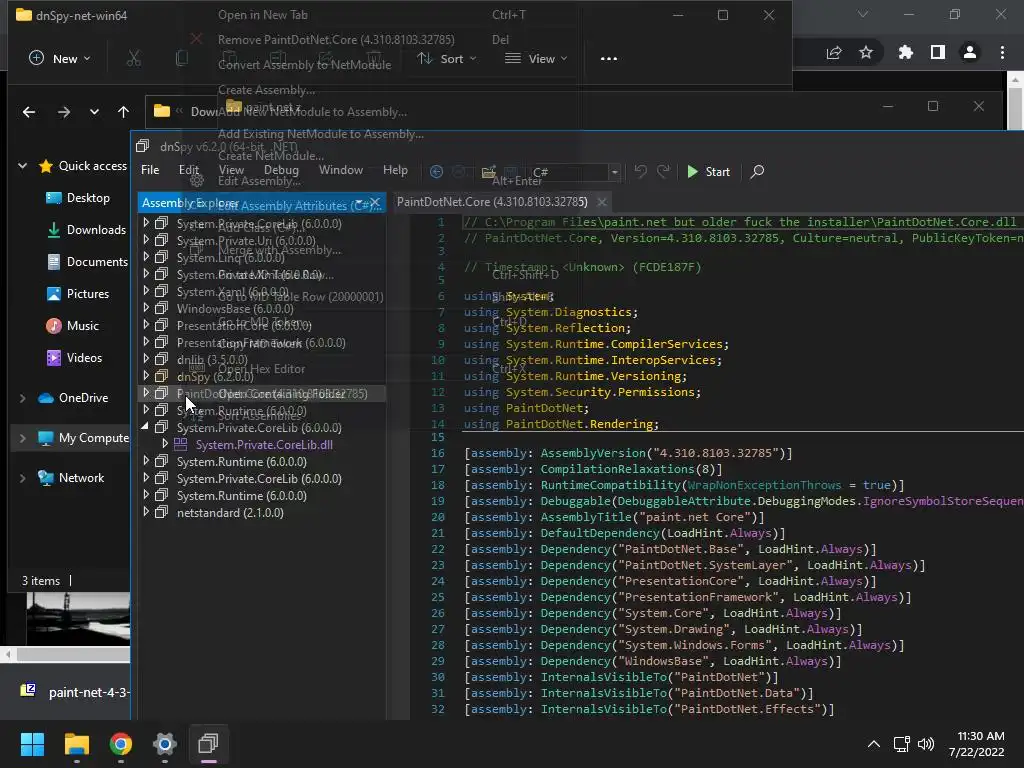Select WindowsBase (6.0.0.0) in Assembly Explorer

pos(235,309)
